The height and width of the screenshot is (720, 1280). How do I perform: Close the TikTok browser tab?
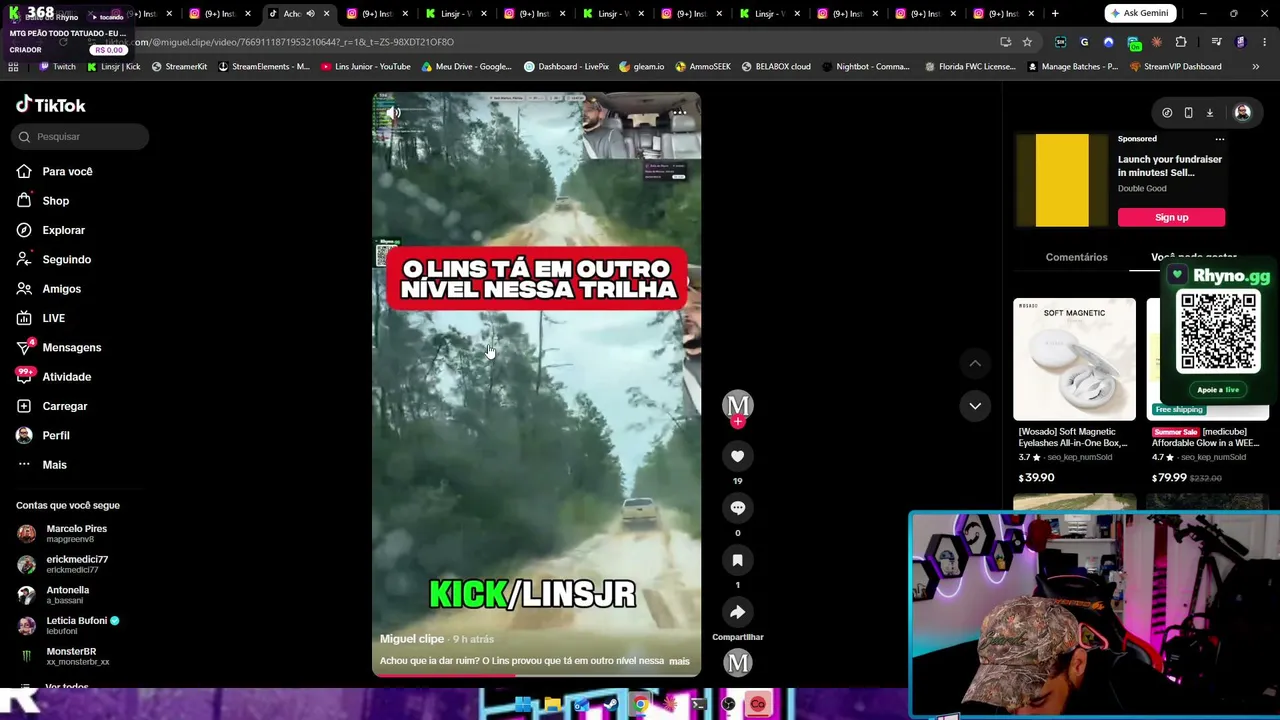[326, 14]
